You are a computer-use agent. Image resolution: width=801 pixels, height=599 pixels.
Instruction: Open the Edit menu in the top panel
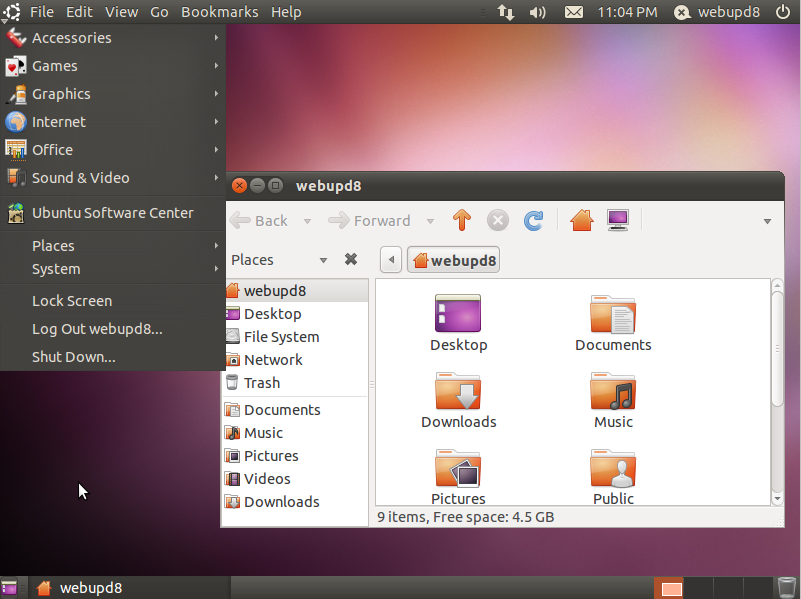79,12
